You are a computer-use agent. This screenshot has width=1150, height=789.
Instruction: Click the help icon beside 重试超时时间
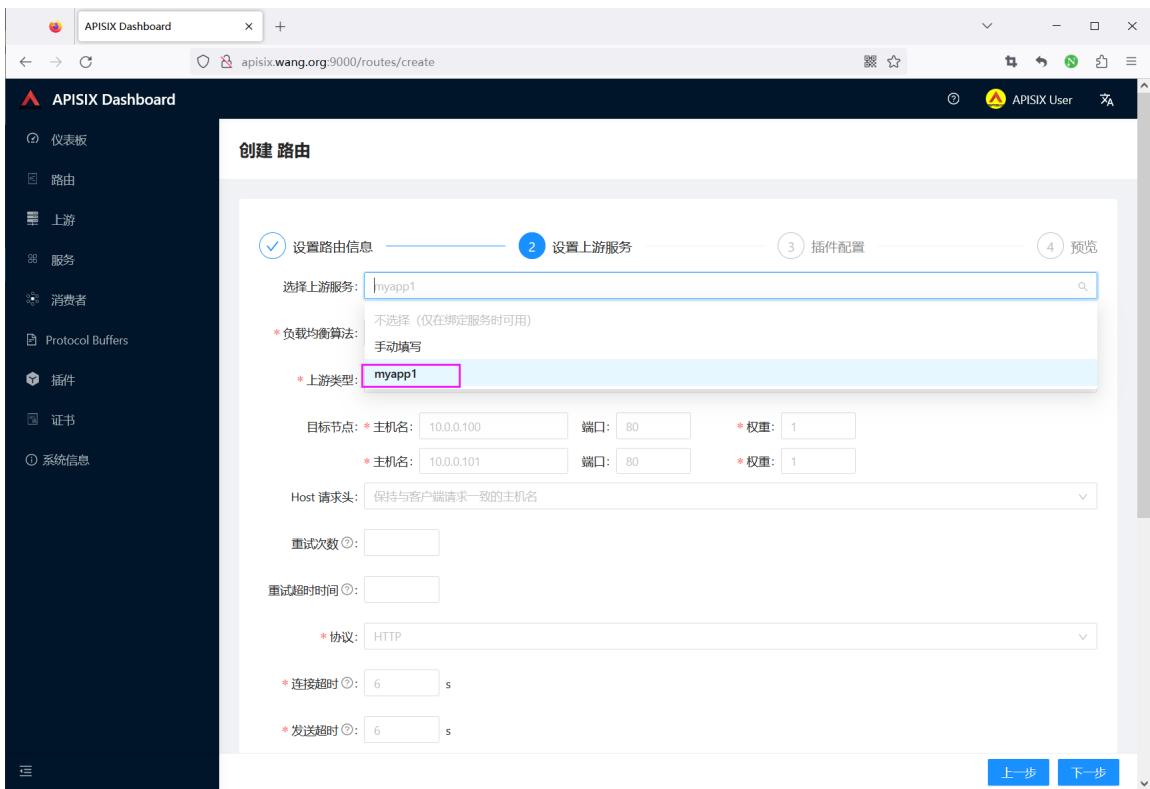pyautogui.click(x=348, y=590)
